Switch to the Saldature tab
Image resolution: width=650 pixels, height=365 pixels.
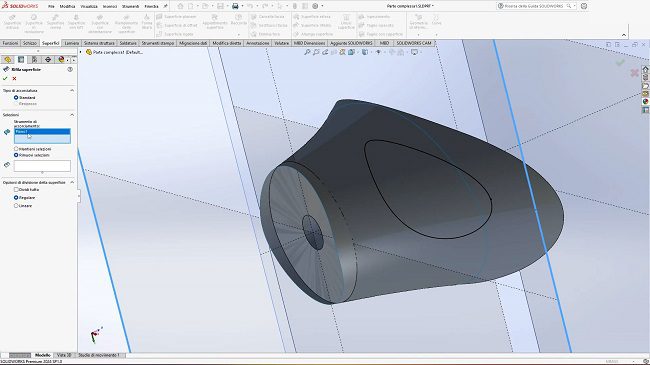click(128, 43)
